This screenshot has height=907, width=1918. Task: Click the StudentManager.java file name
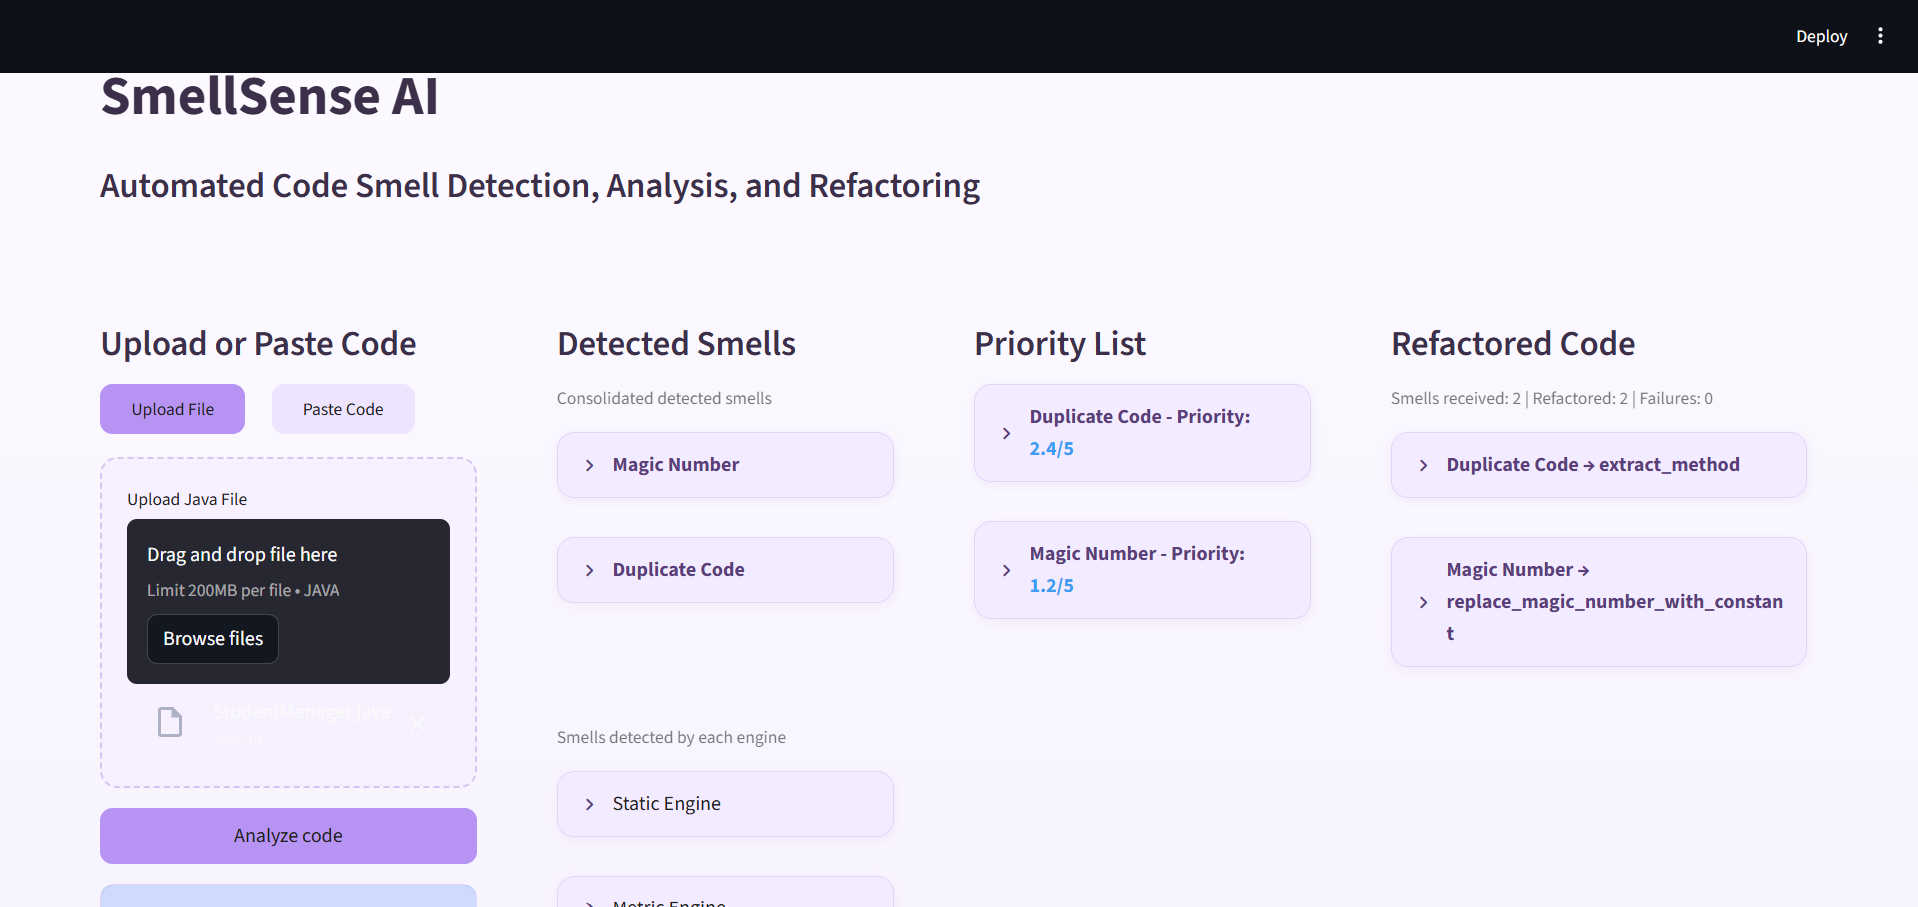pos(301,711)
